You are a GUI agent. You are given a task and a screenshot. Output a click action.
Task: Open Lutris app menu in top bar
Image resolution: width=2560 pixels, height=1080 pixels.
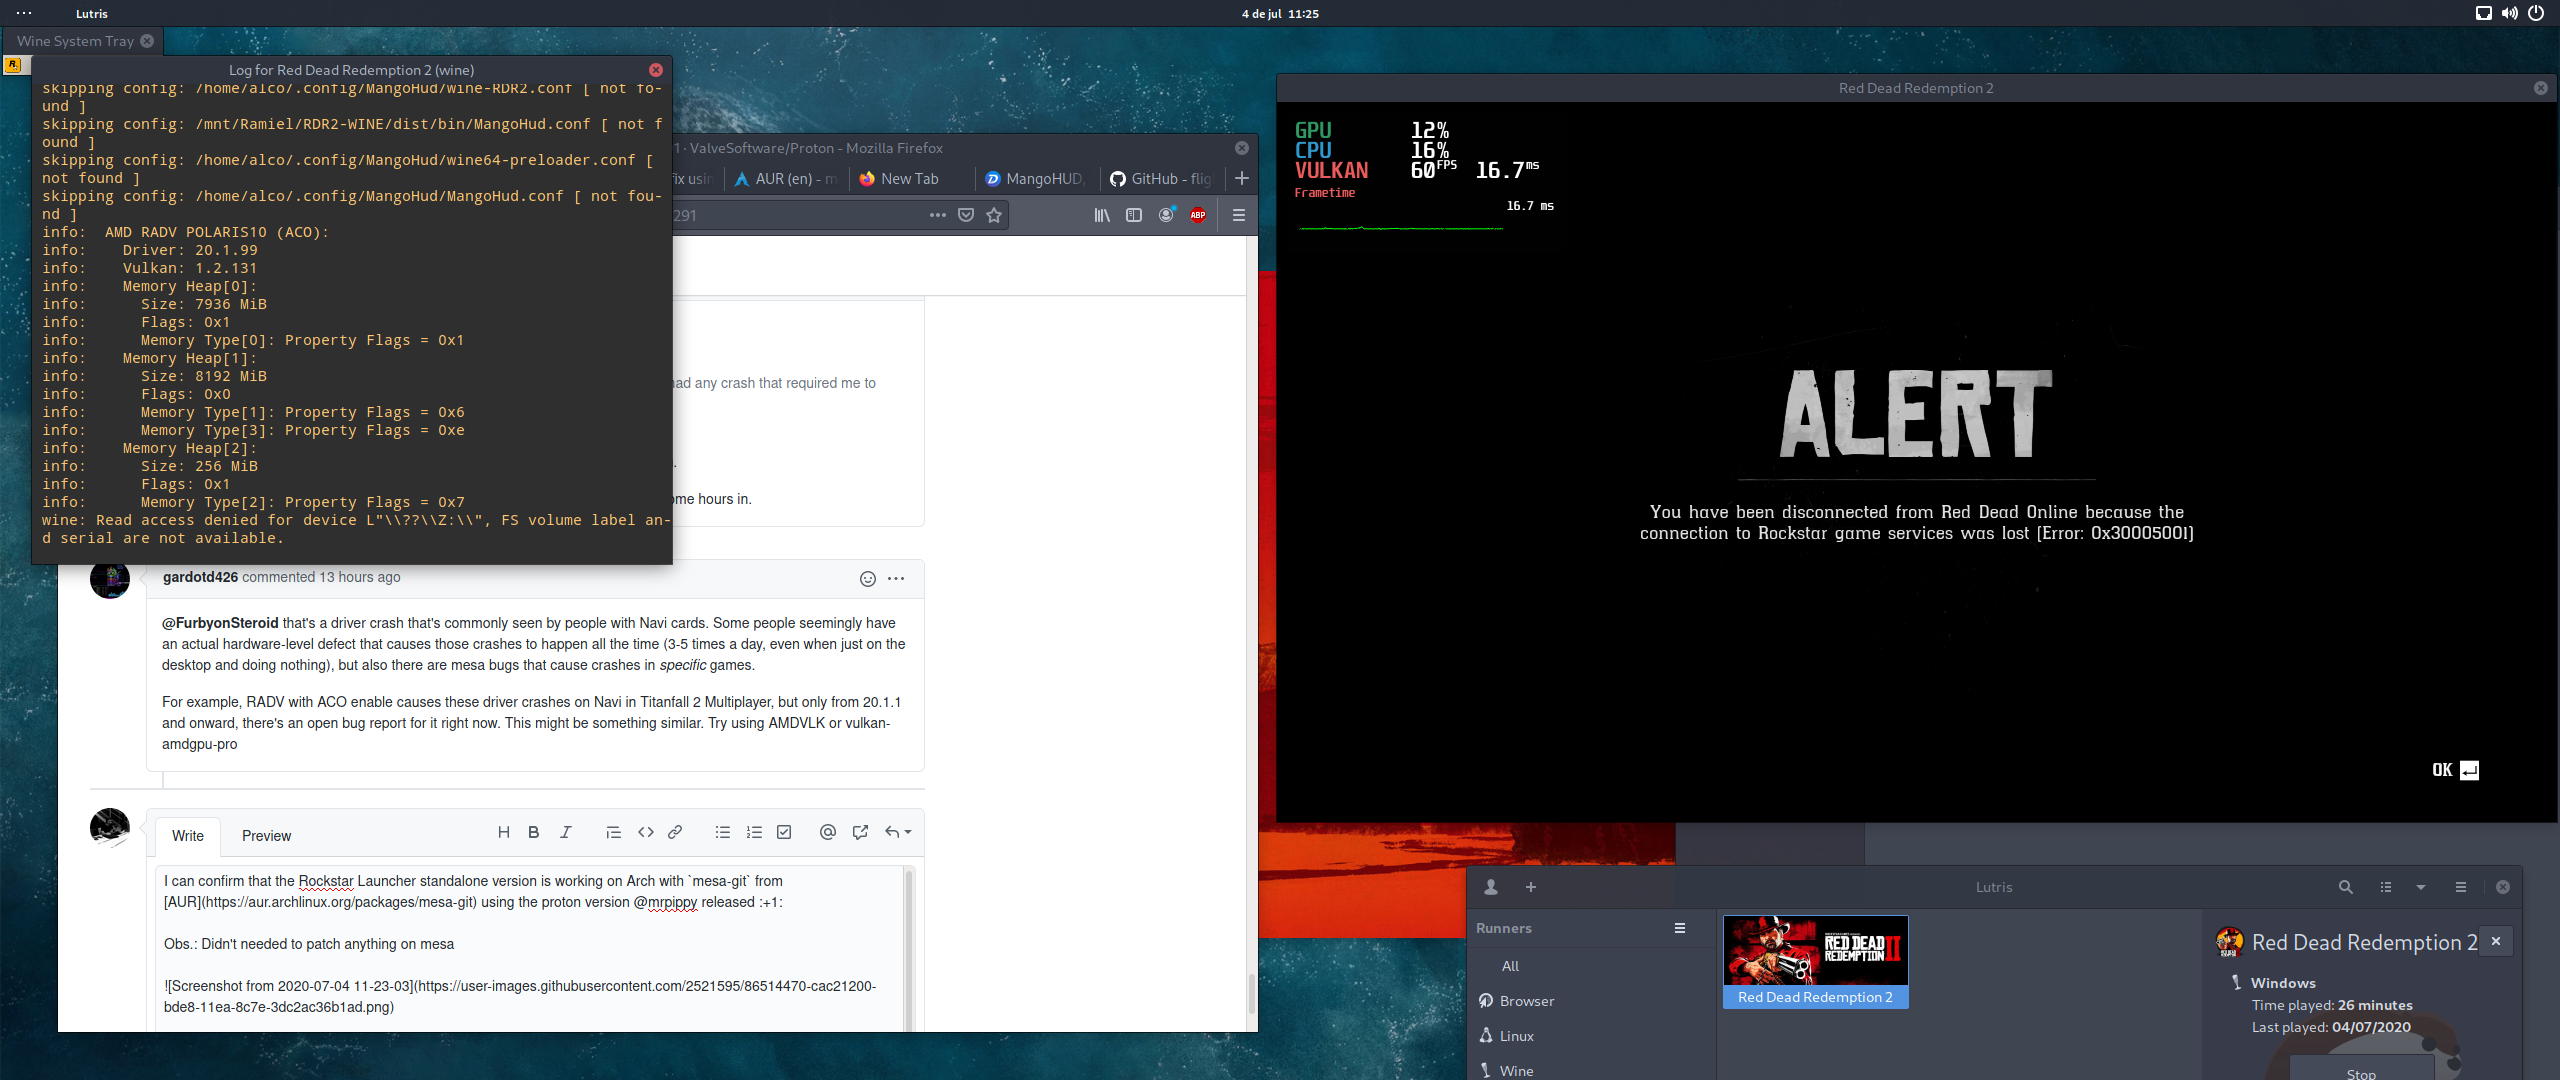[x=91, y=13]
